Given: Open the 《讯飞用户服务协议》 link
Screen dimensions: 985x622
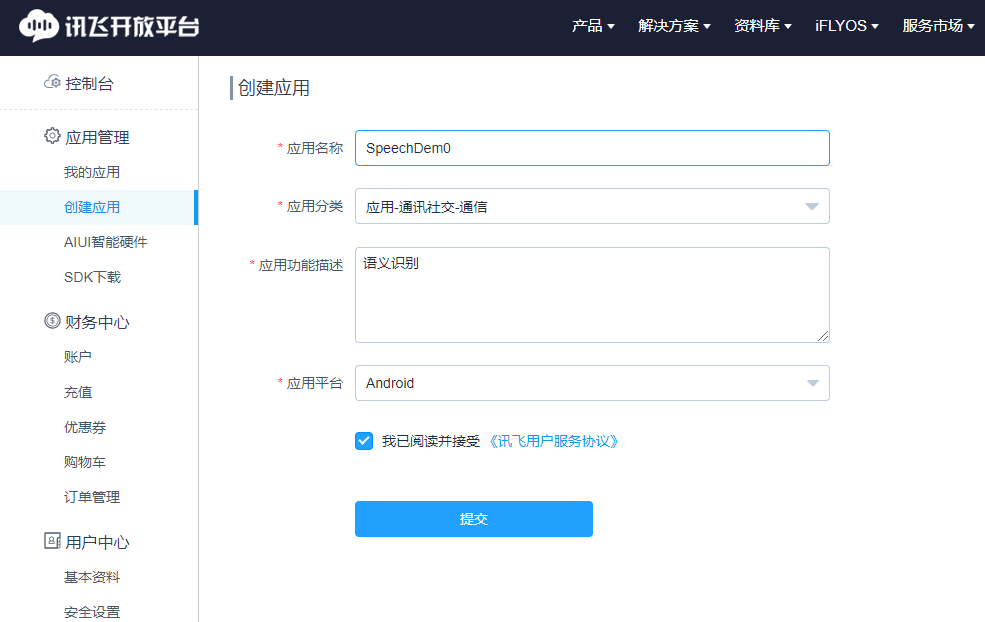Looking at the screenshot, I should pyautogui.click(x=553, y=442).
